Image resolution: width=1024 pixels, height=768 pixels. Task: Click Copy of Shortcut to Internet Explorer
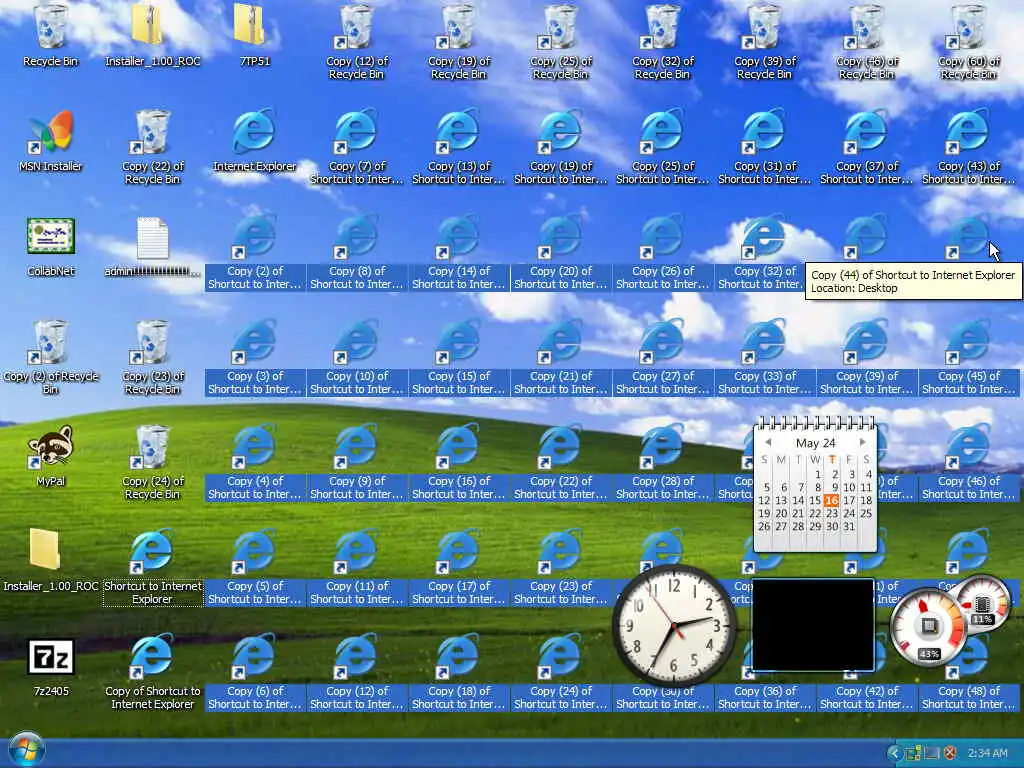click(152, 672)
